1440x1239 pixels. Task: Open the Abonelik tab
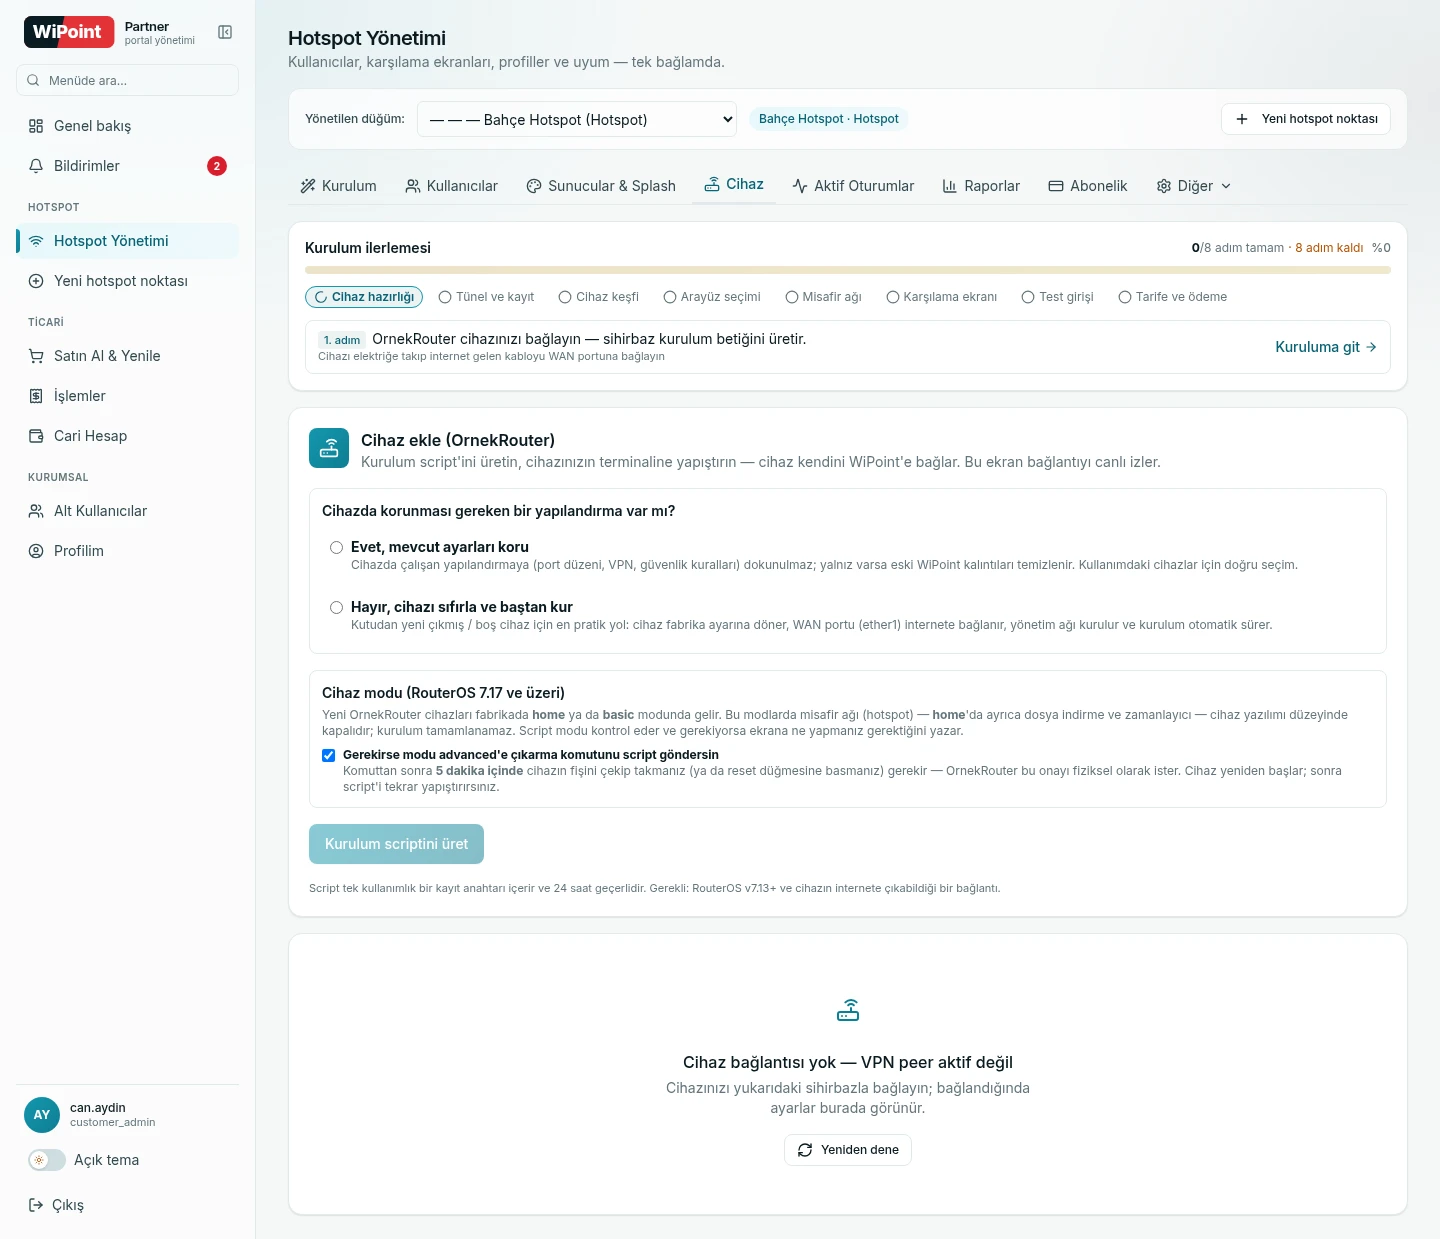1087,186
